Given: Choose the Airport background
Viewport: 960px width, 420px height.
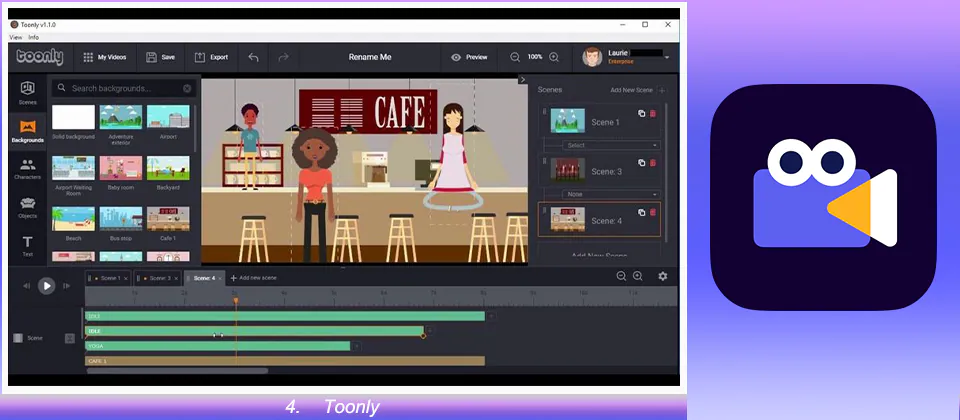Looking at the screenshot, I should [x=168, y=117].
